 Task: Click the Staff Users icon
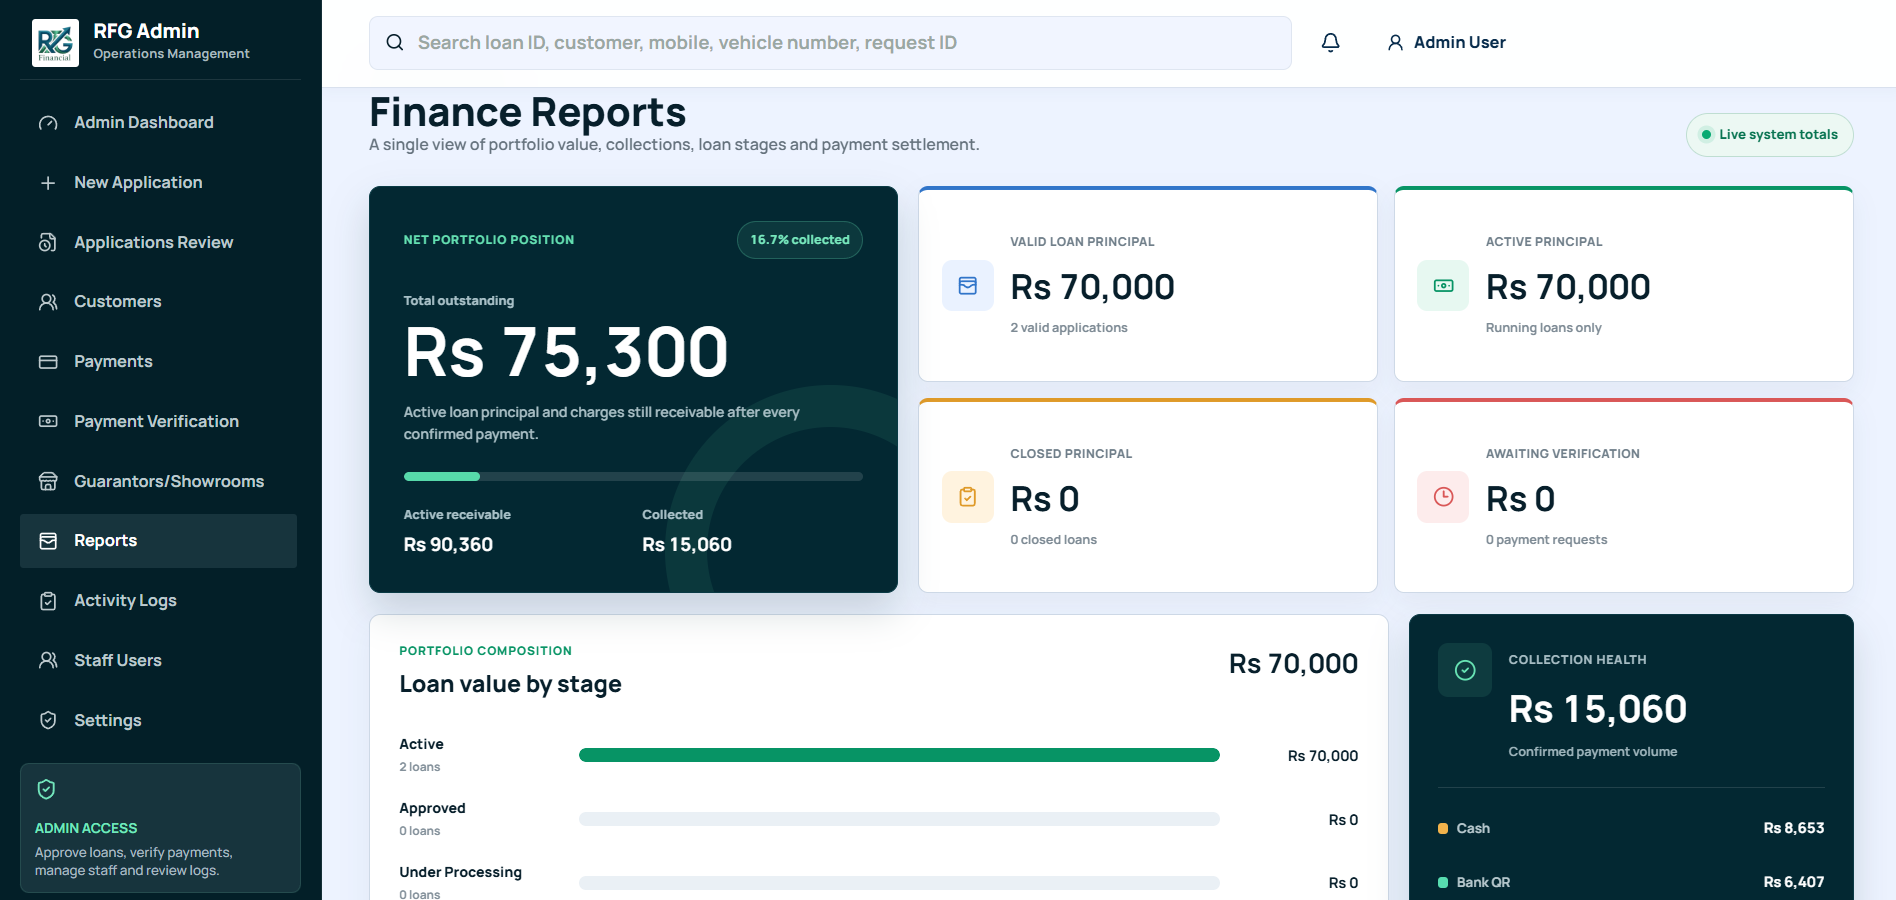click(48, 661)
